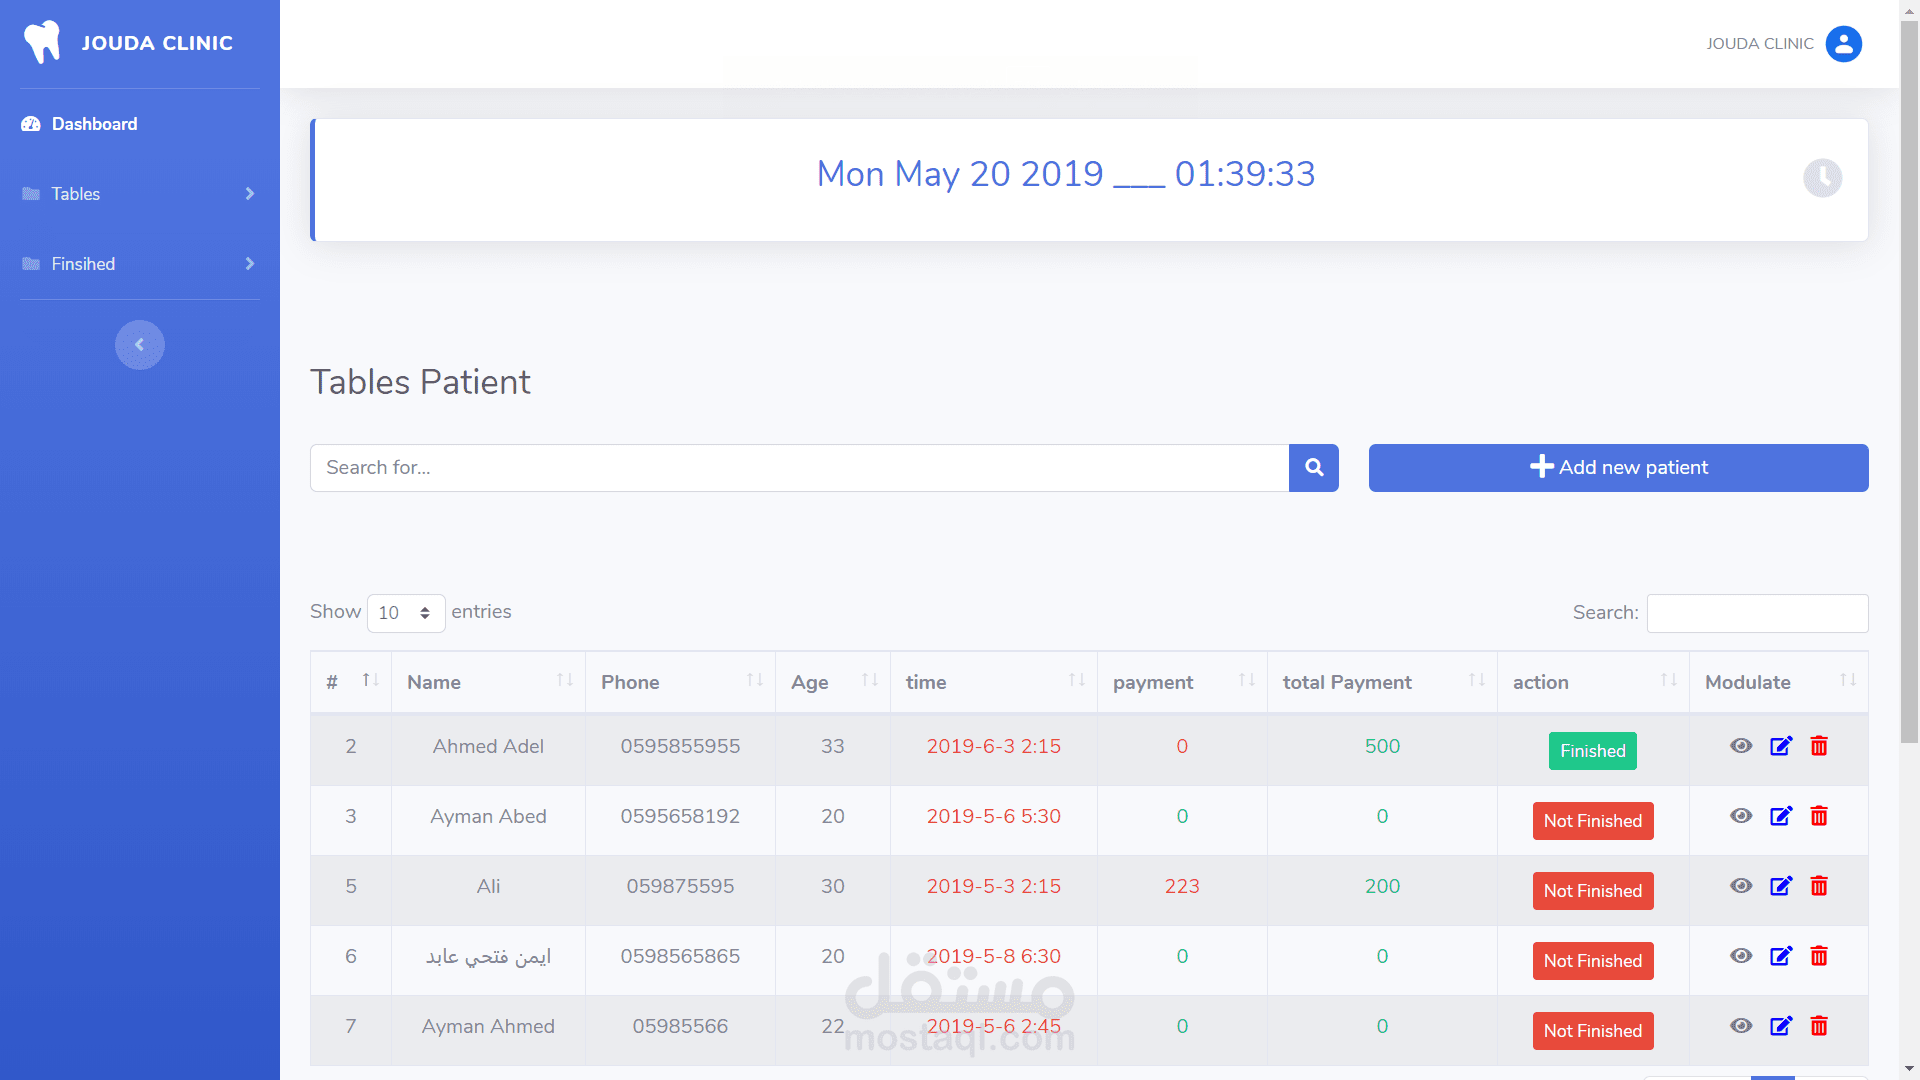
Task: Click the tooth logo of Jouda Clinic
Action: pos(42,42)
